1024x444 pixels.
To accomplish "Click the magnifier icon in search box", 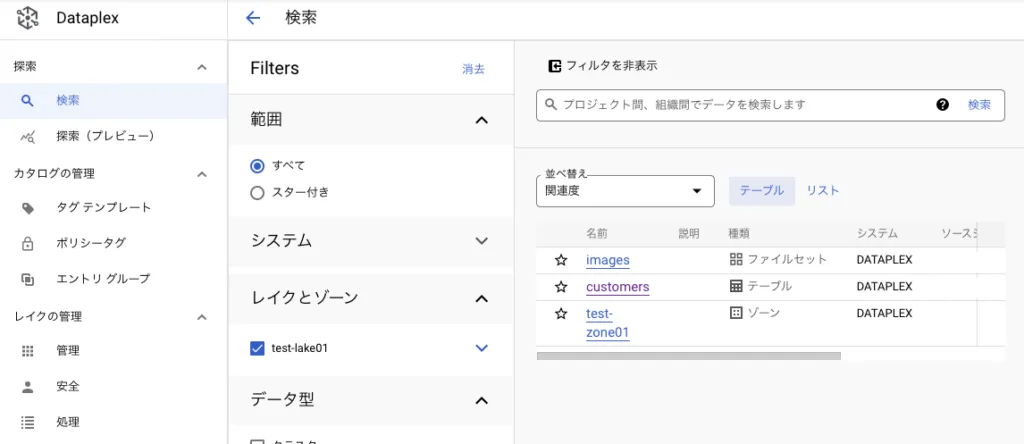I will 551,104.
